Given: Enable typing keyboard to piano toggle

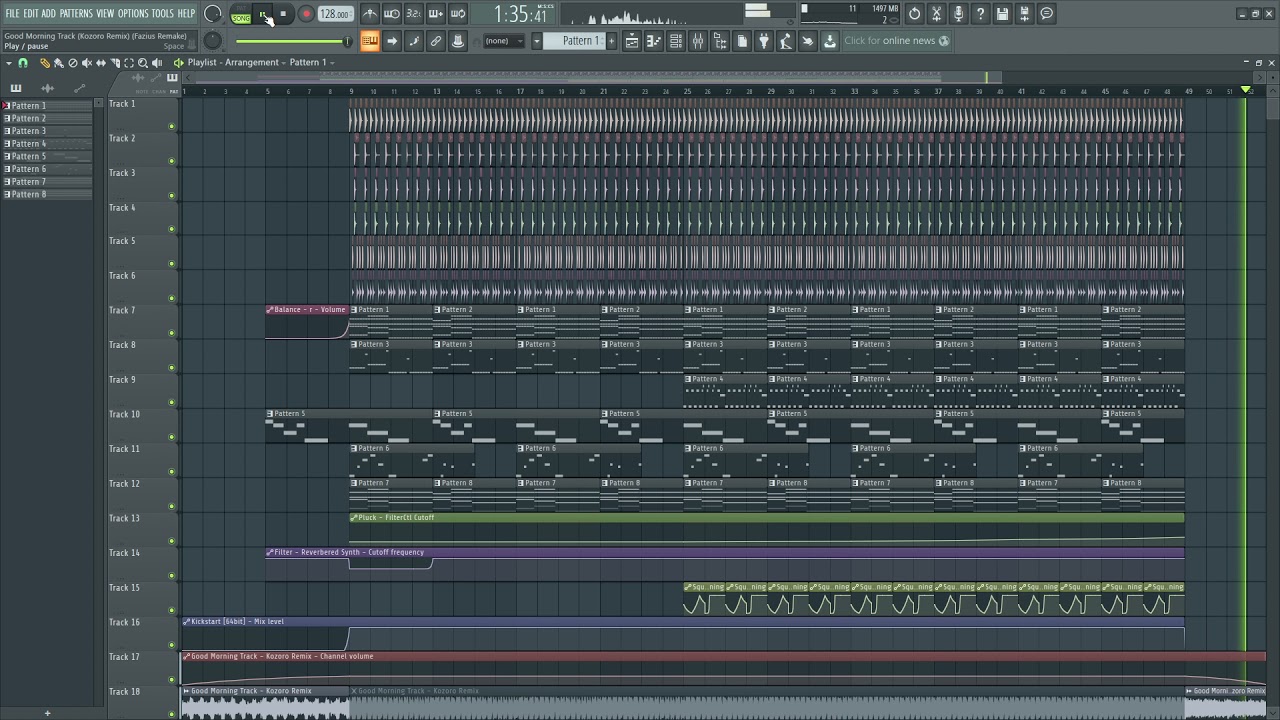Looking at the screenshot, I should click(x=370, y=41).
